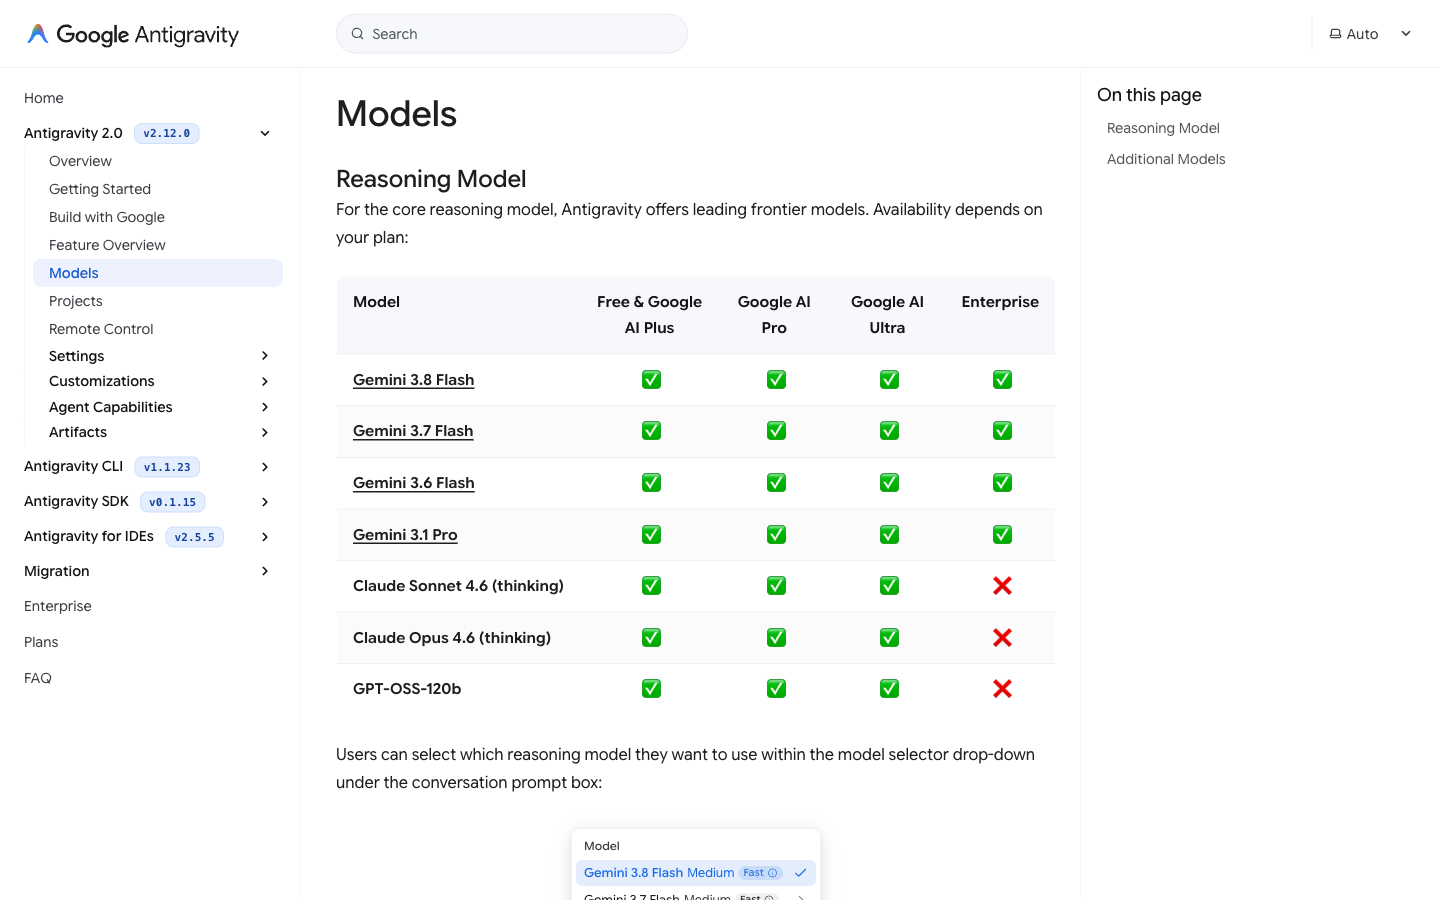The image size is (1440, 900).
Task: Expand the Migration section chevron
Action: point(265,571)
